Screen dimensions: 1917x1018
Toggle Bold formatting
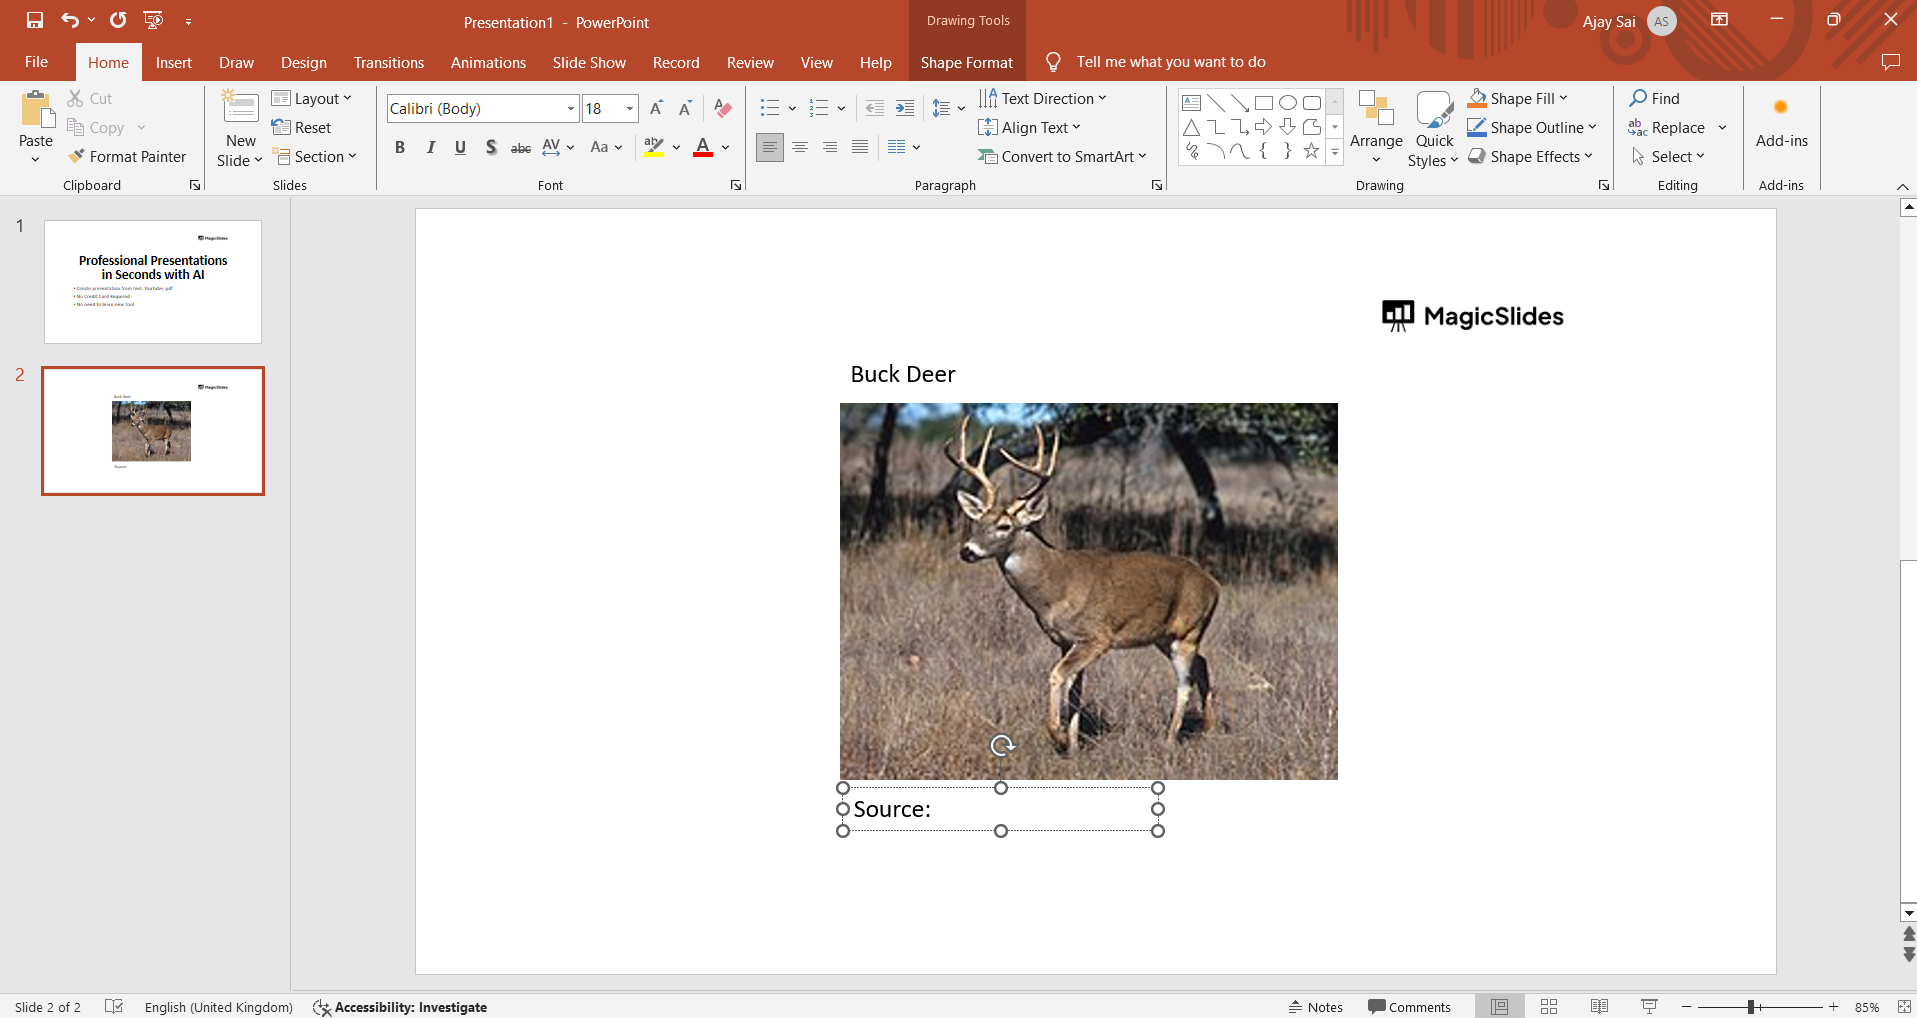(x=400, y=147)
